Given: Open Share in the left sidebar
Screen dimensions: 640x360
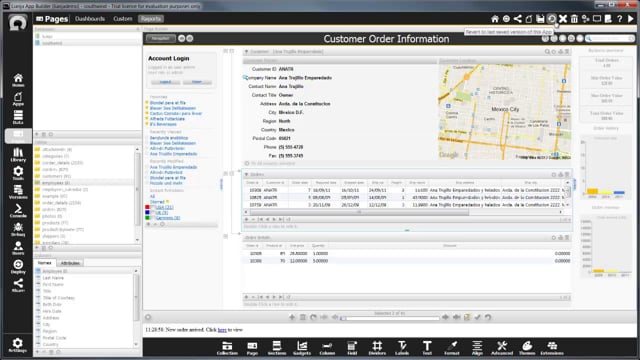Looking at the screenshot, I should click(x=18, y=285).
